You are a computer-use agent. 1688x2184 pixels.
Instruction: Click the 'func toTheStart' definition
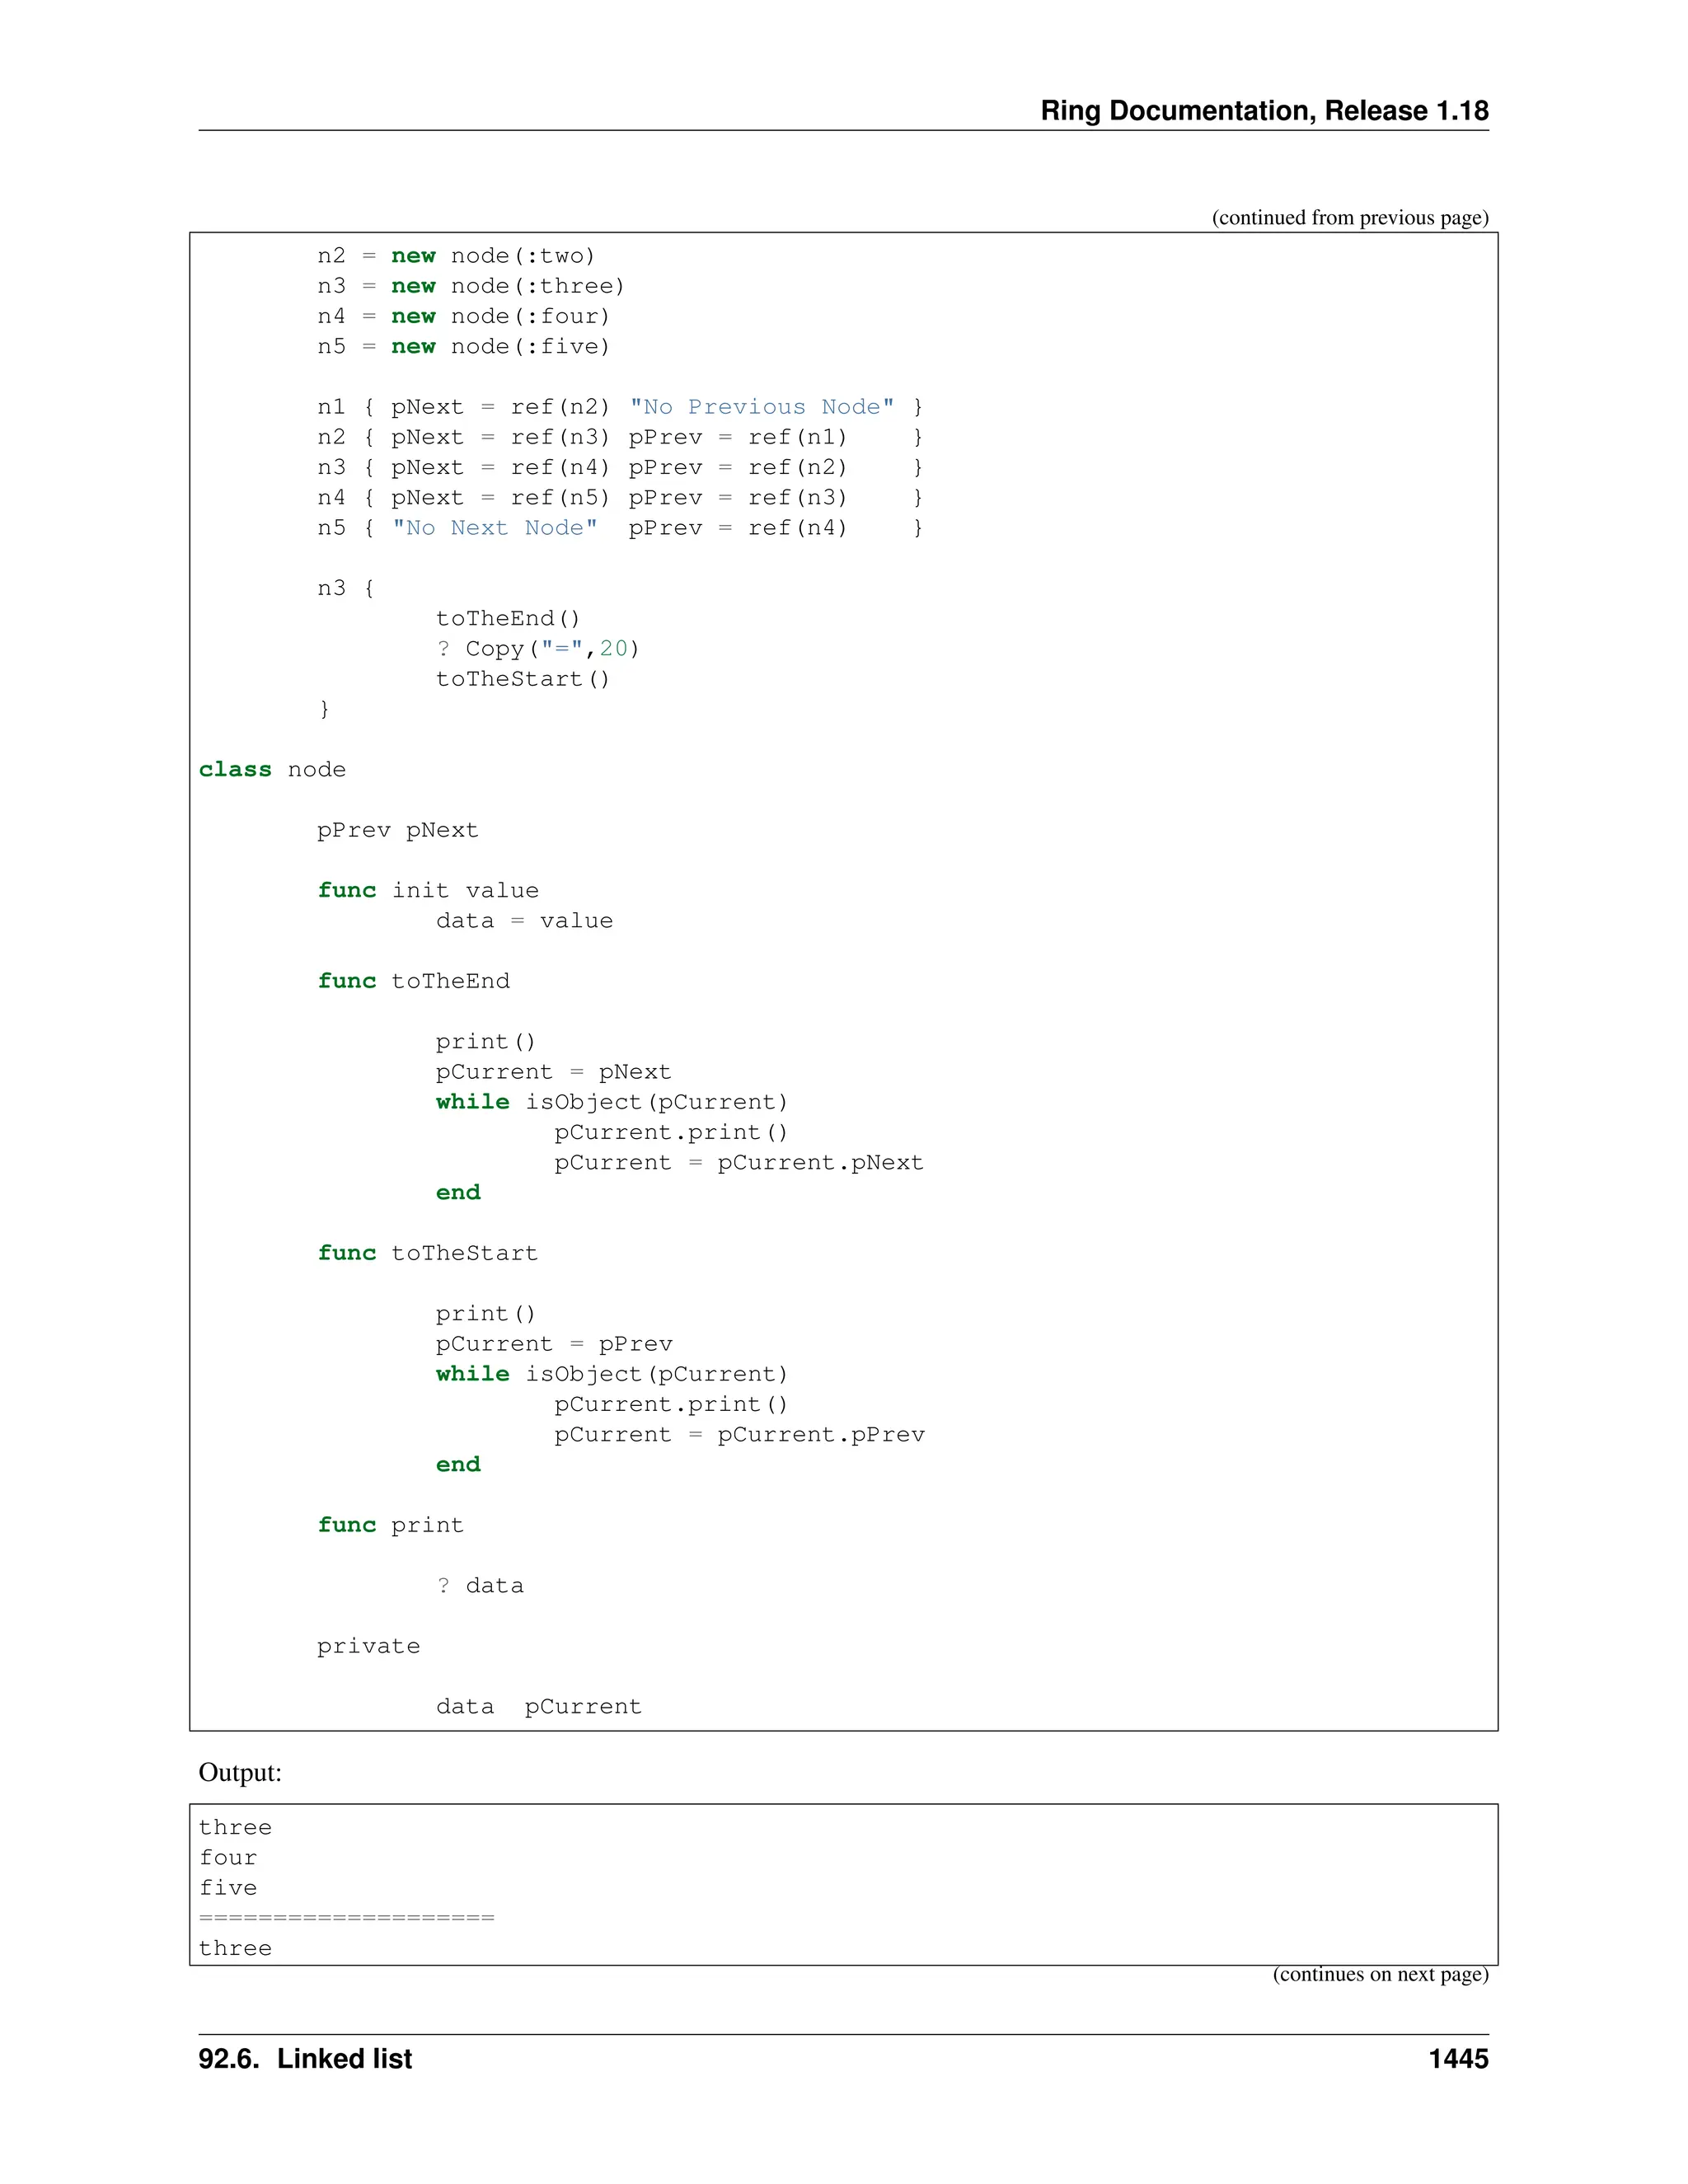click(x=428, y=1253)
